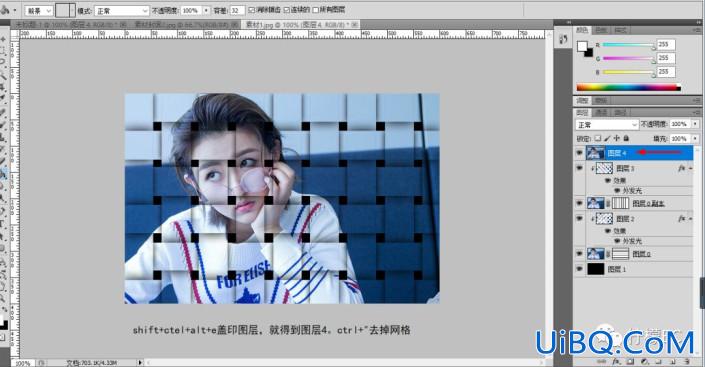This screenshot has height=367, width=705.
Task: Open the collapsed history panel icon
Action: 563,40
